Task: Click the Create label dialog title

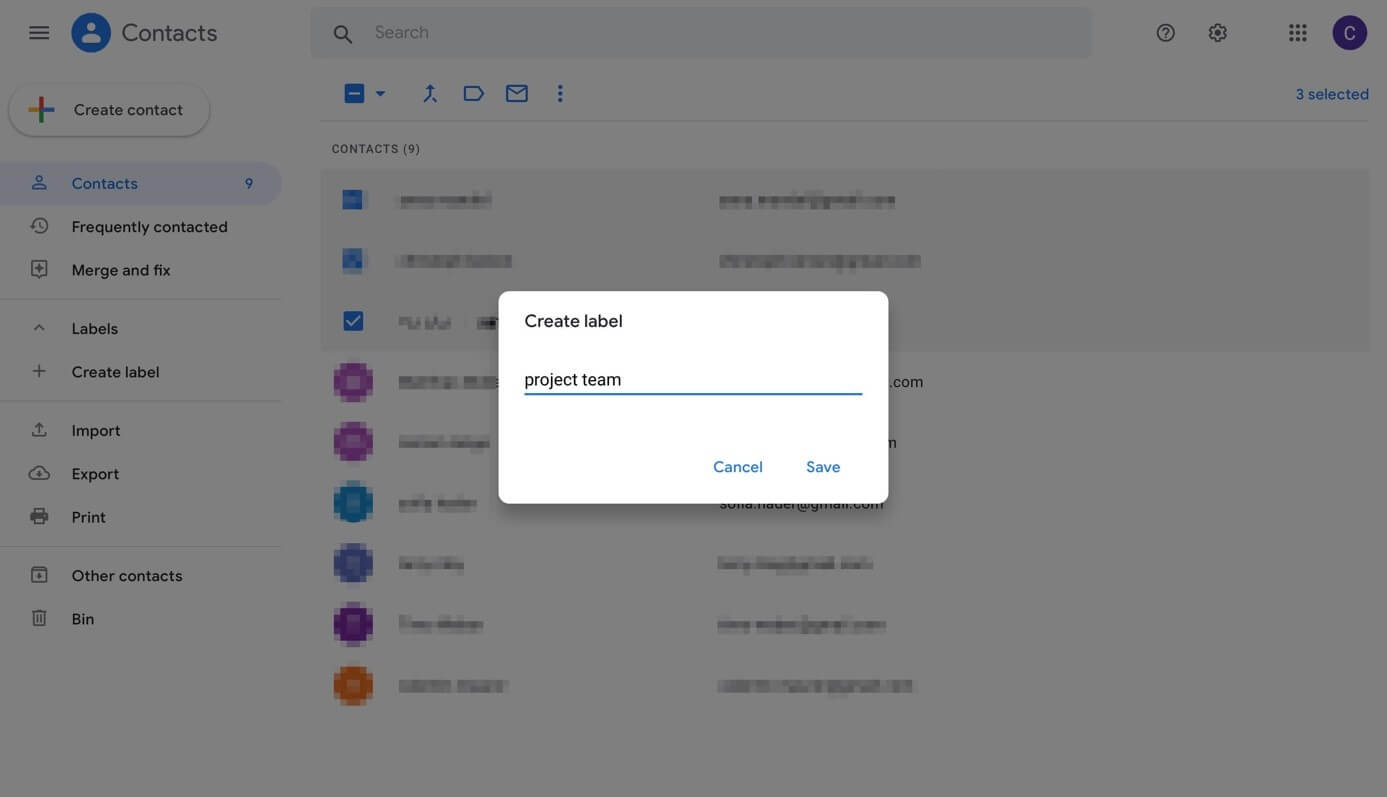Action: tap(574, 321)
